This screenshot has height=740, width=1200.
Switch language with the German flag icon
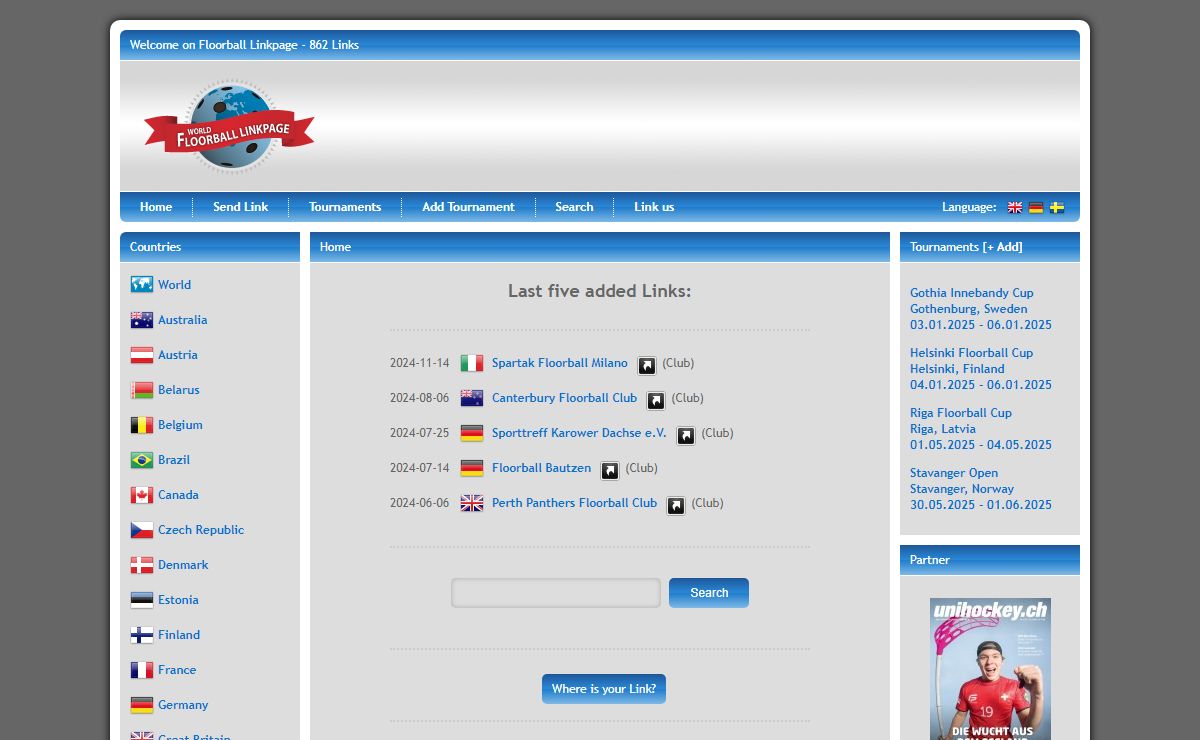(1036, 207)
